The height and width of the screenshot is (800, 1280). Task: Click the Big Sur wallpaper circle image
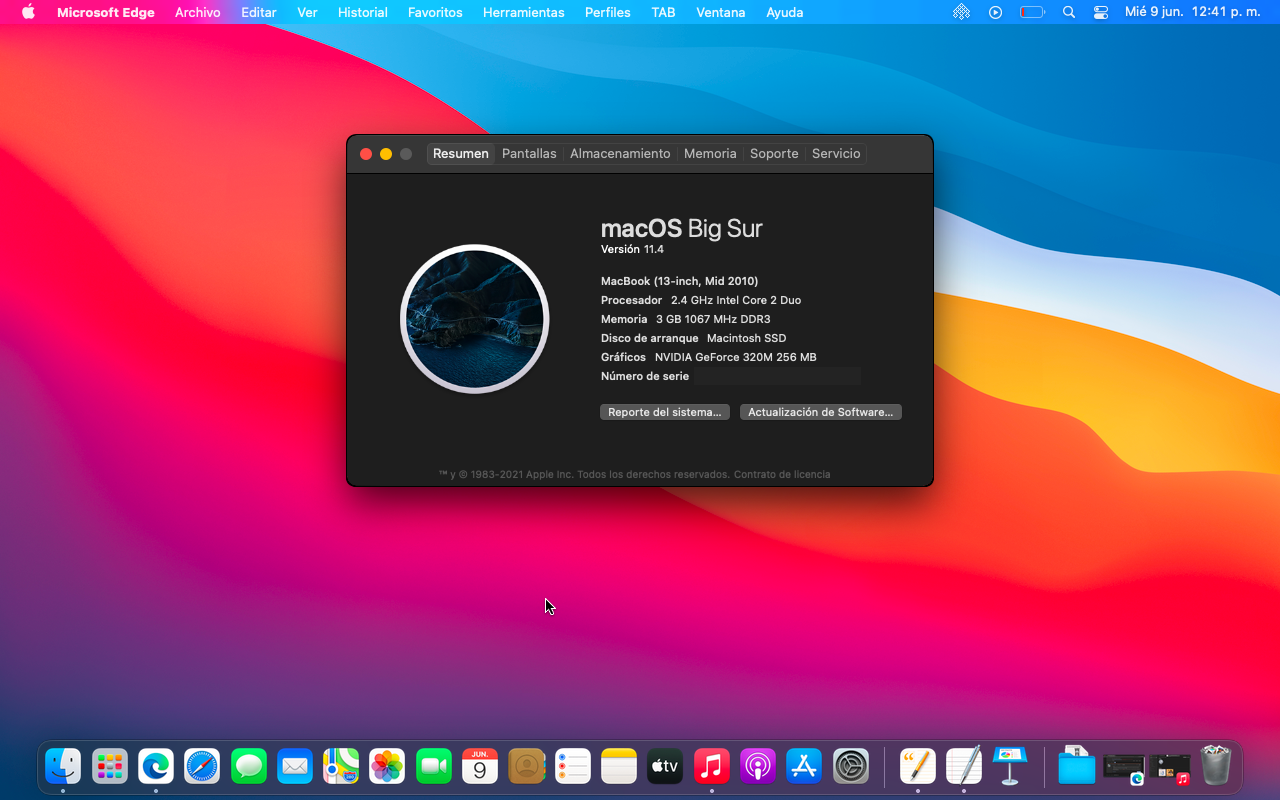coord(475,319)
